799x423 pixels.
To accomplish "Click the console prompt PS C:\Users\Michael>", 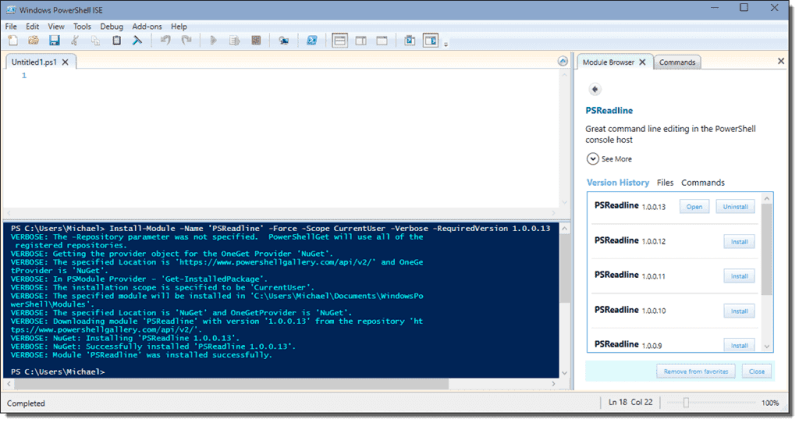I will 58,372.
